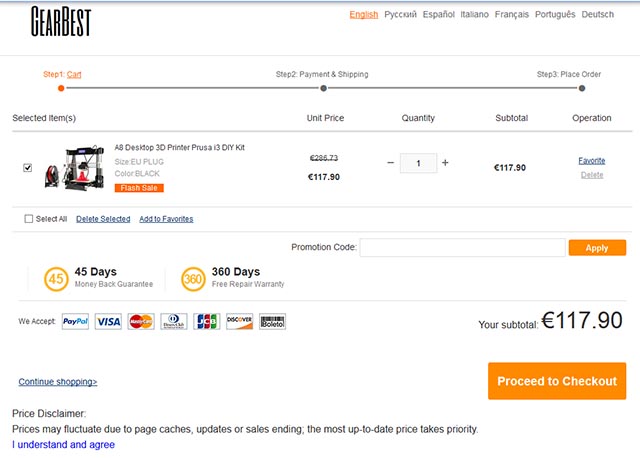The width and height of the screenshot is (640, 458).
Task: Uncheck the A8 3D Printer item checkbox
Action: point(27,167)
